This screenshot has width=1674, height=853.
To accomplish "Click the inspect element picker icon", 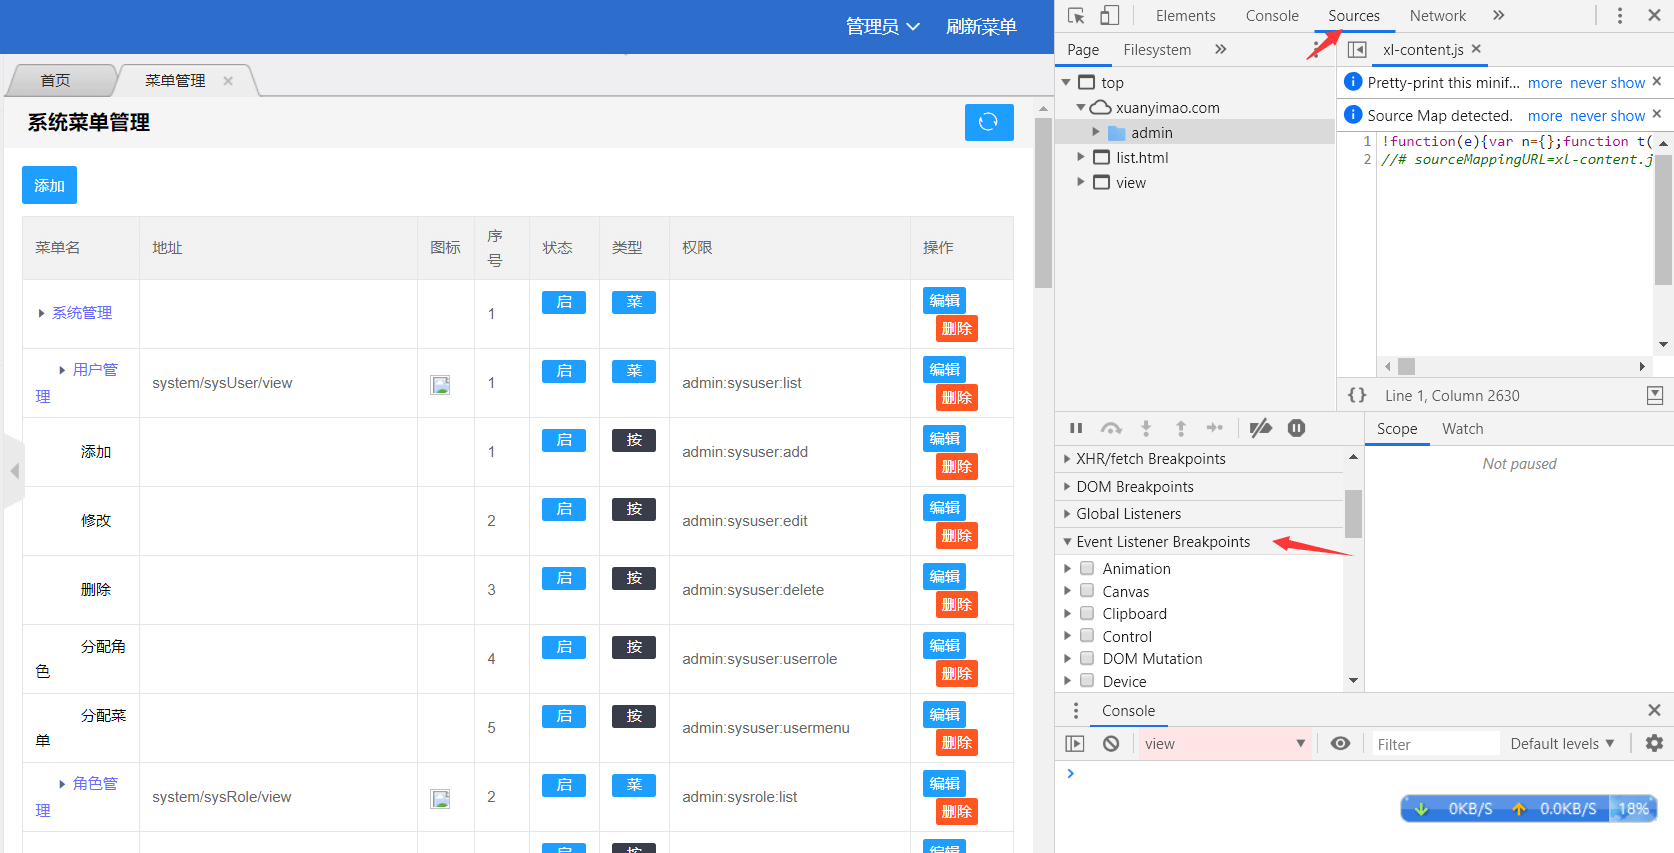I will click(x=1076, y=16).
